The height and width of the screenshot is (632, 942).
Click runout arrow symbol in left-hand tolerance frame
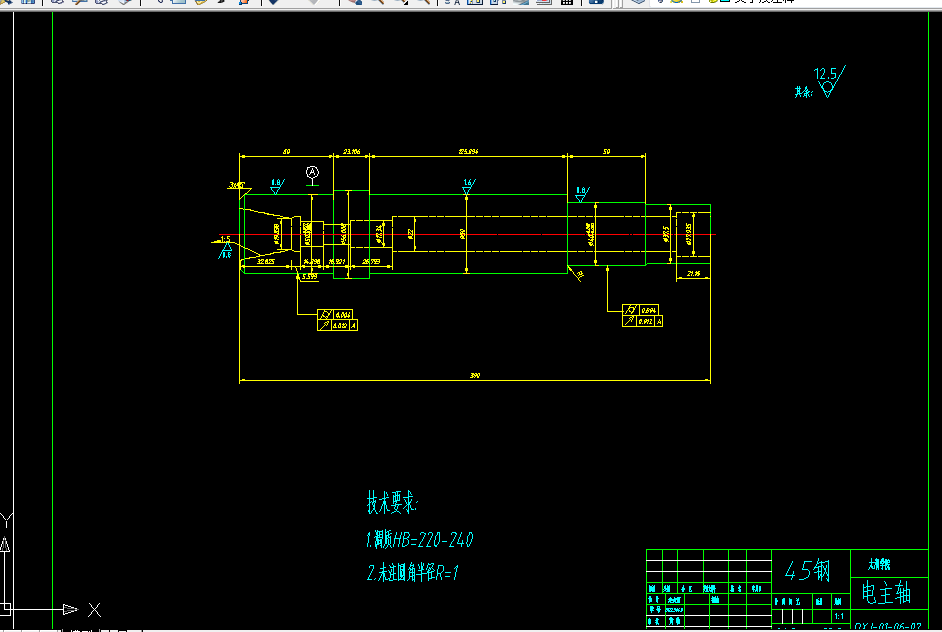coord(324,325)
